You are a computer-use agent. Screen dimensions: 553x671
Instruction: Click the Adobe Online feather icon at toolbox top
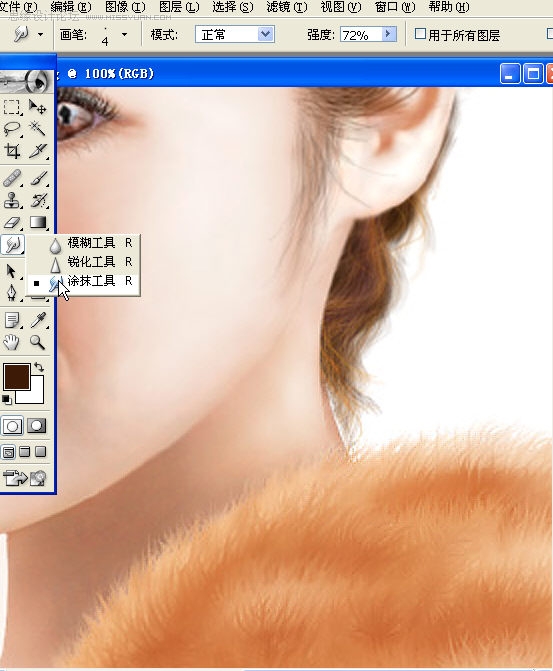click(x=26, y=81)
